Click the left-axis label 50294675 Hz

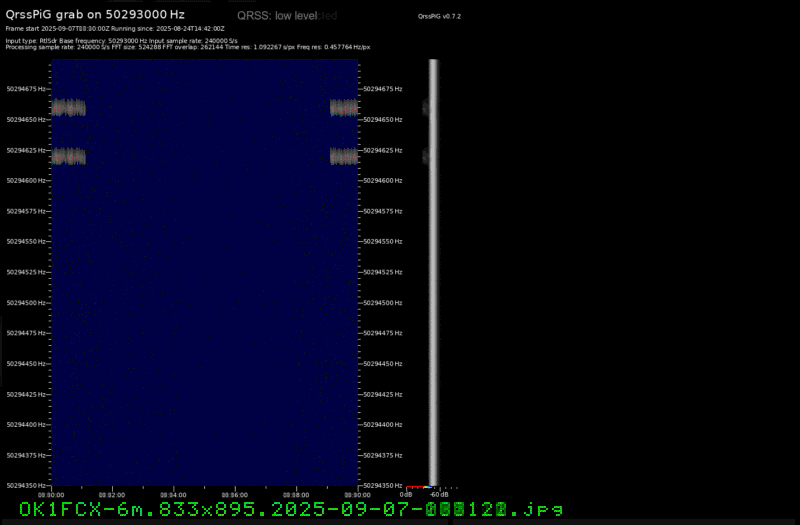26,89
